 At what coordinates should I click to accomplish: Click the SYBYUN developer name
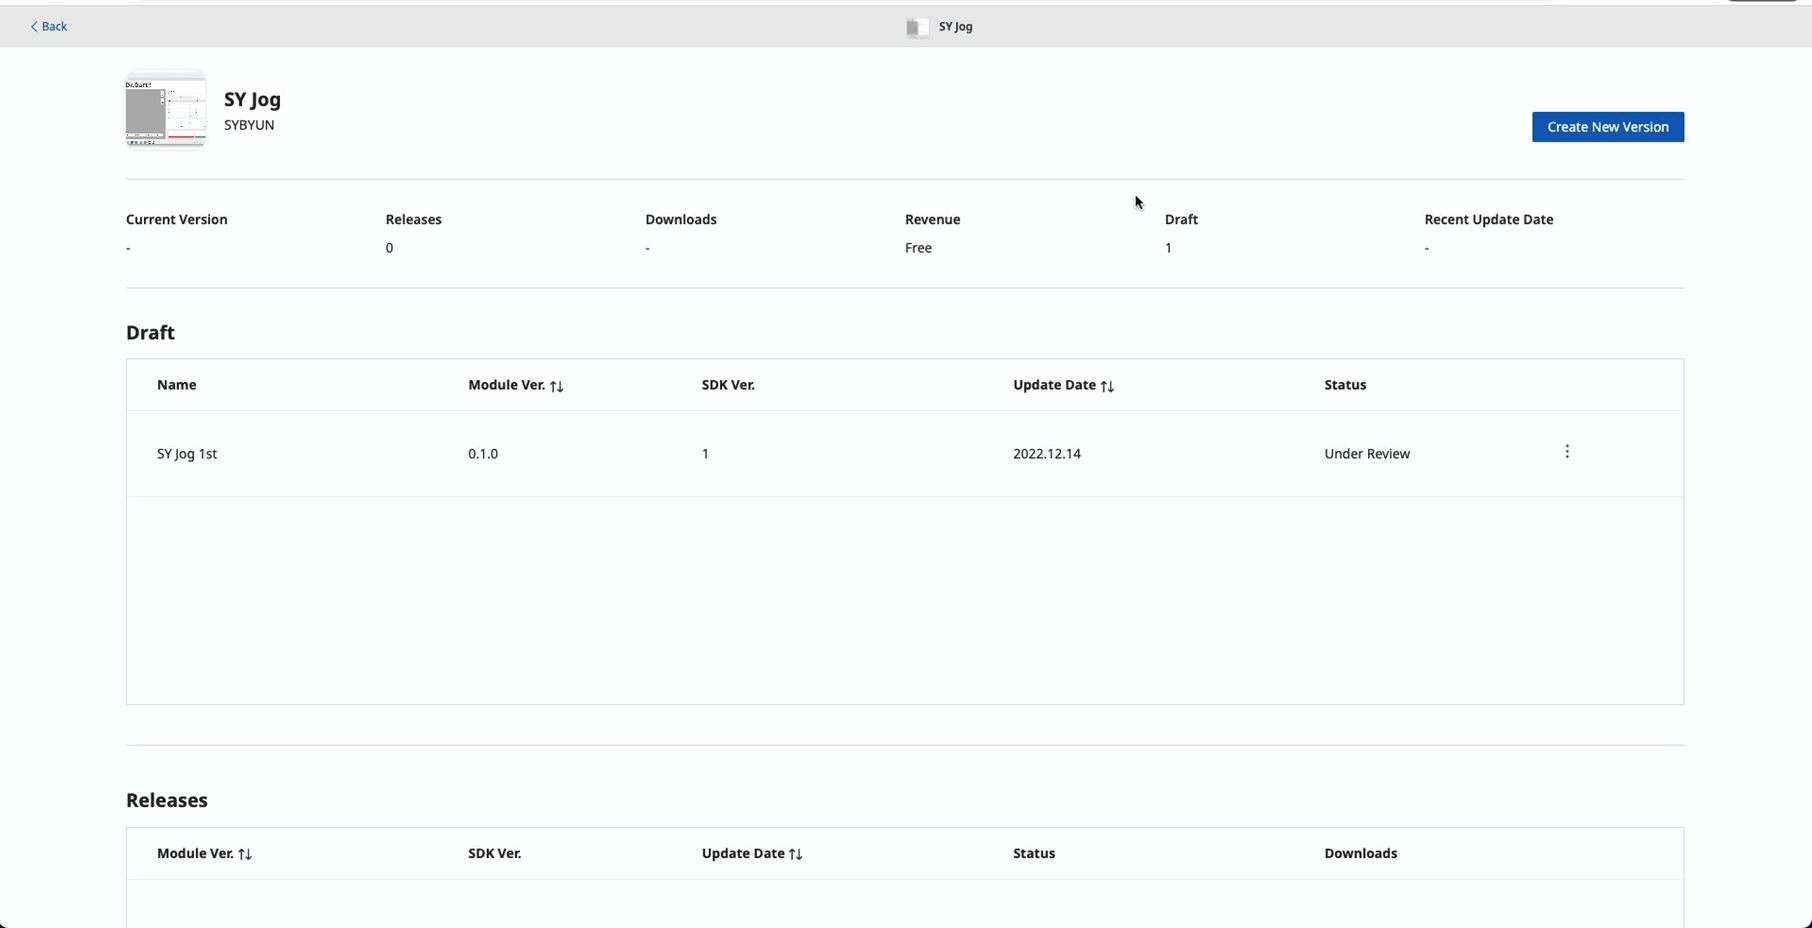[x=249, y=125]
